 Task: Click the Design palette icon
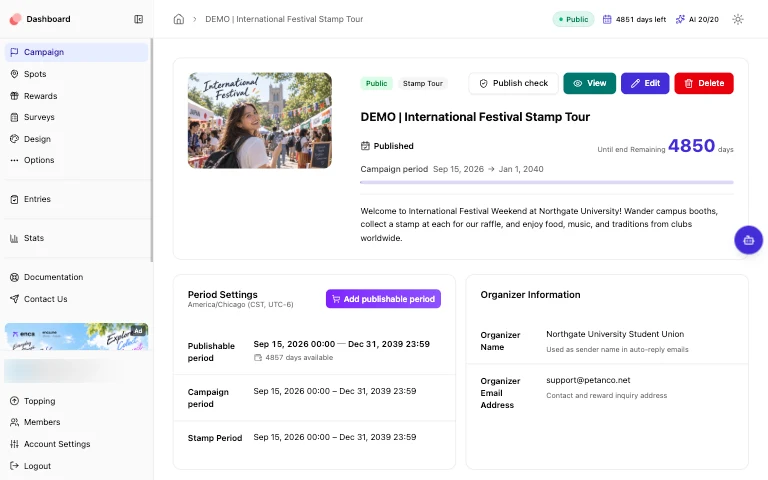(x=14, y=139)
